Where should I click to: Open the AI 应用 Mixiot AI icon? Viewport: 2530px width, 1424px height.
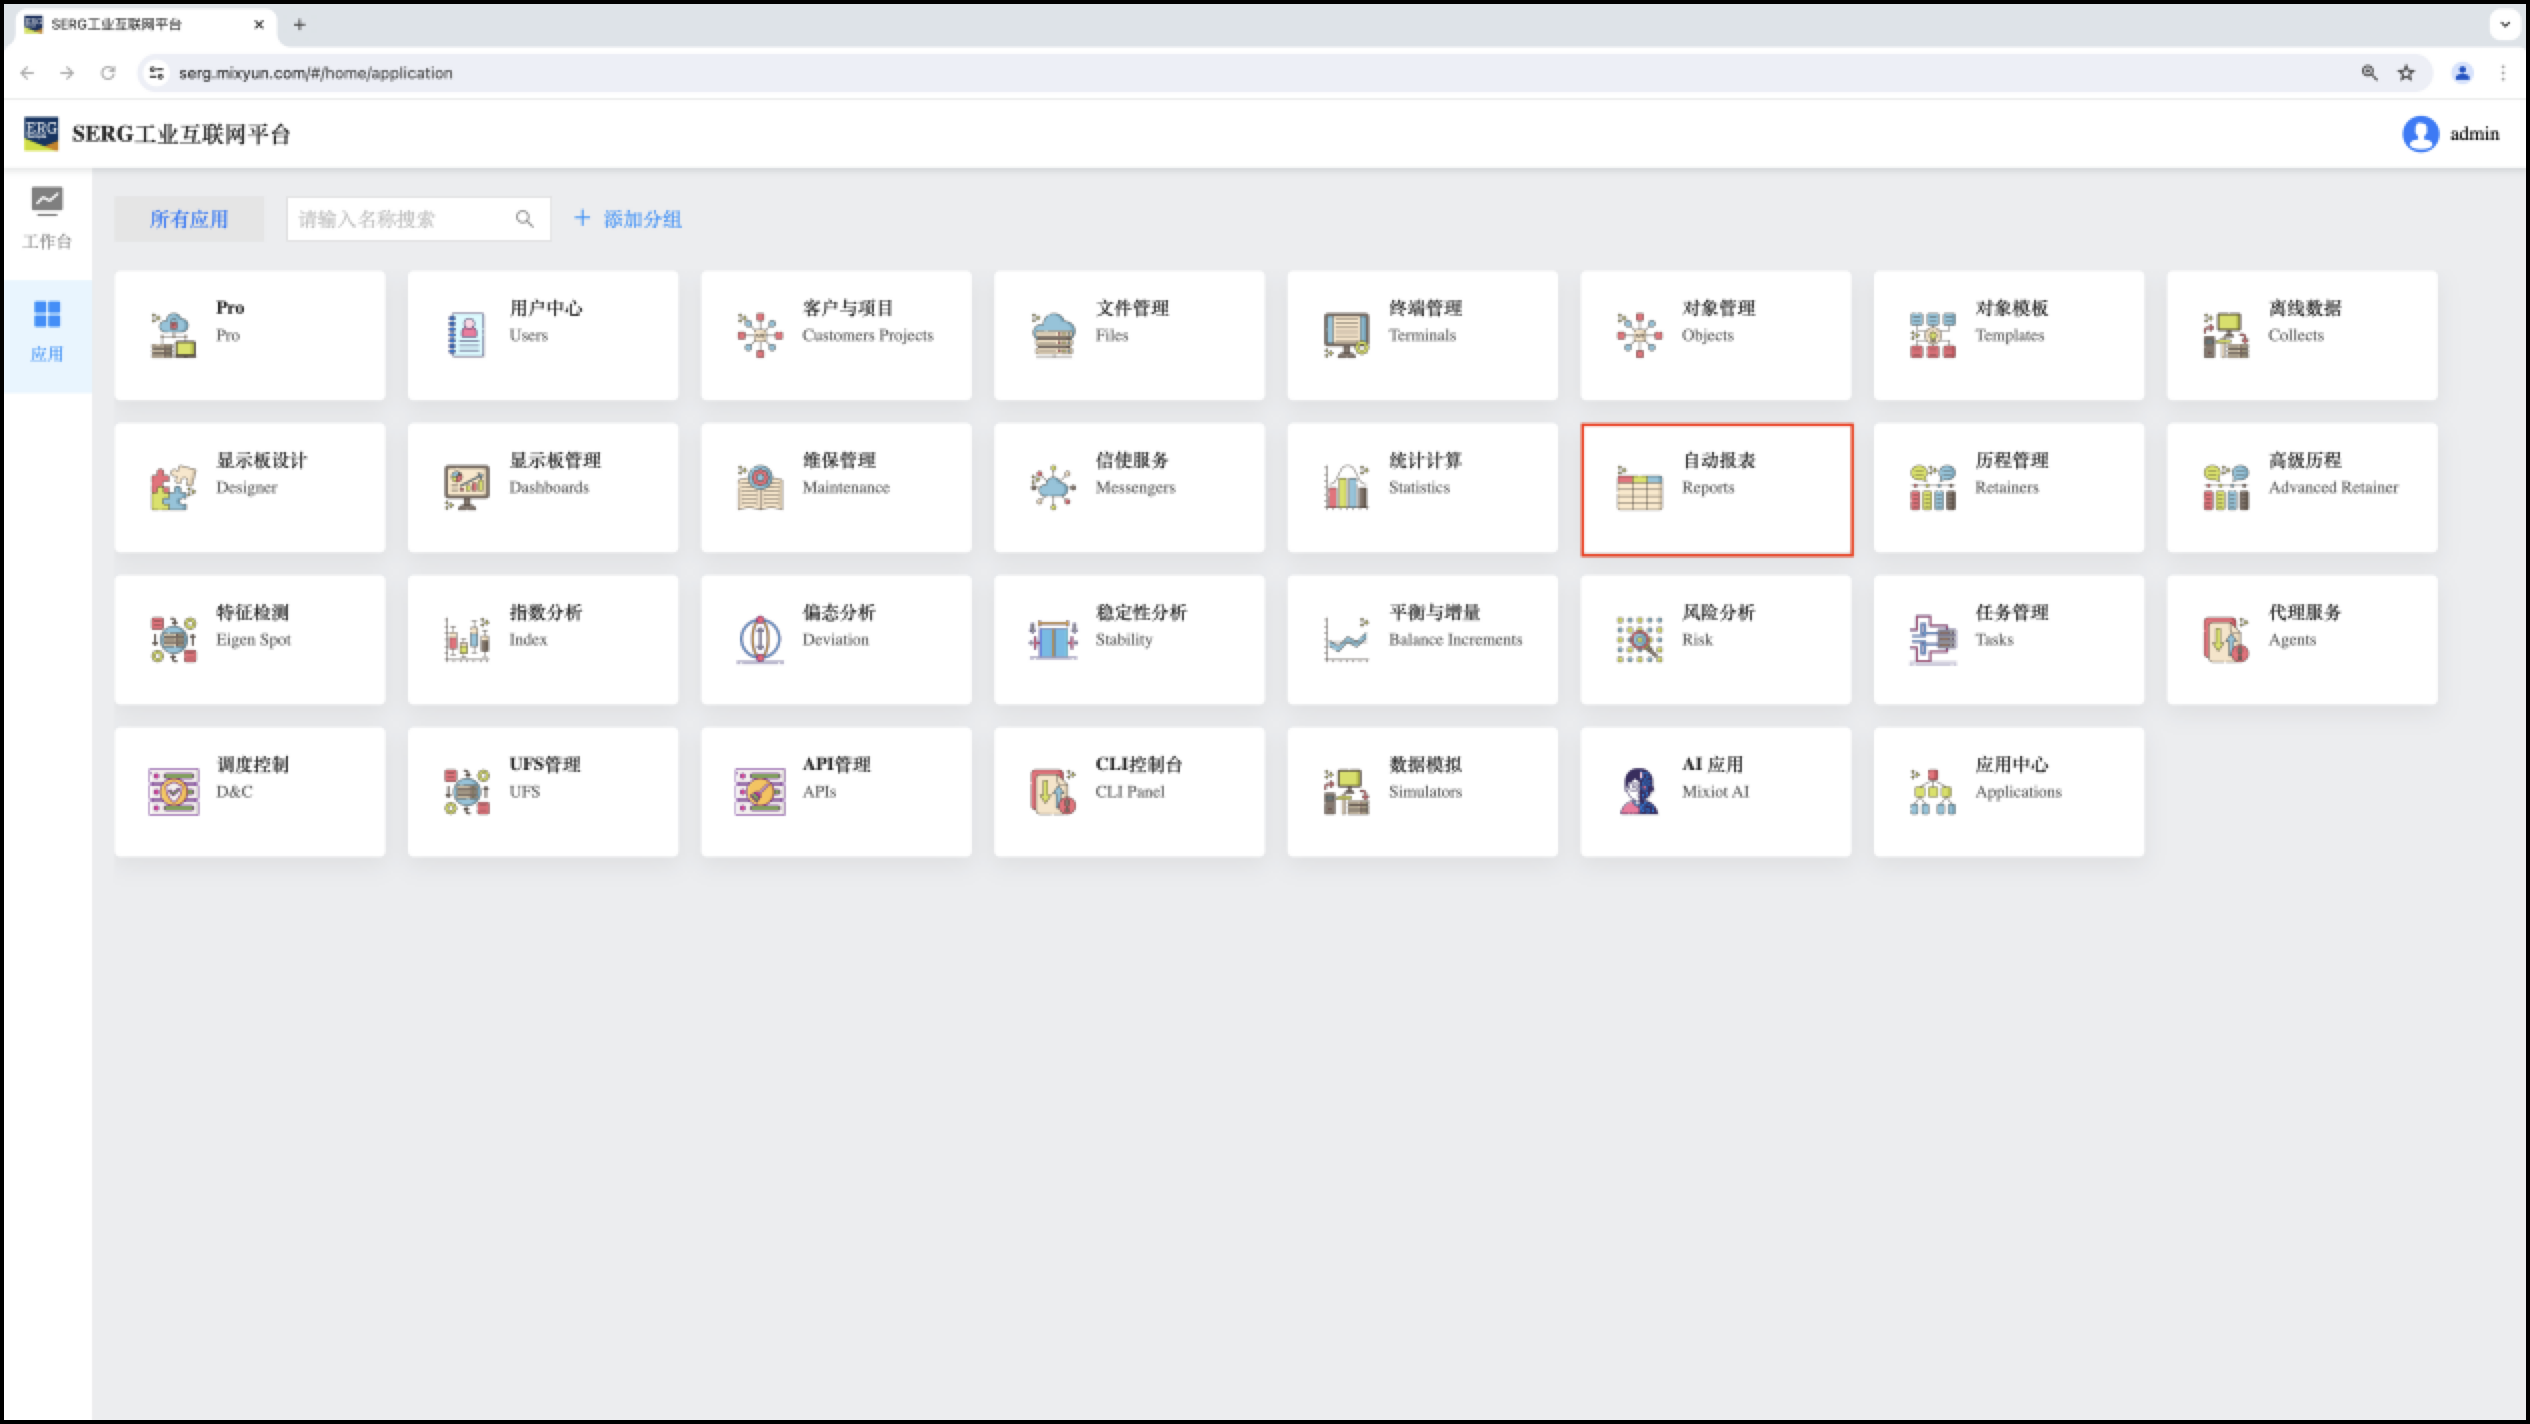pos(1639,792)
